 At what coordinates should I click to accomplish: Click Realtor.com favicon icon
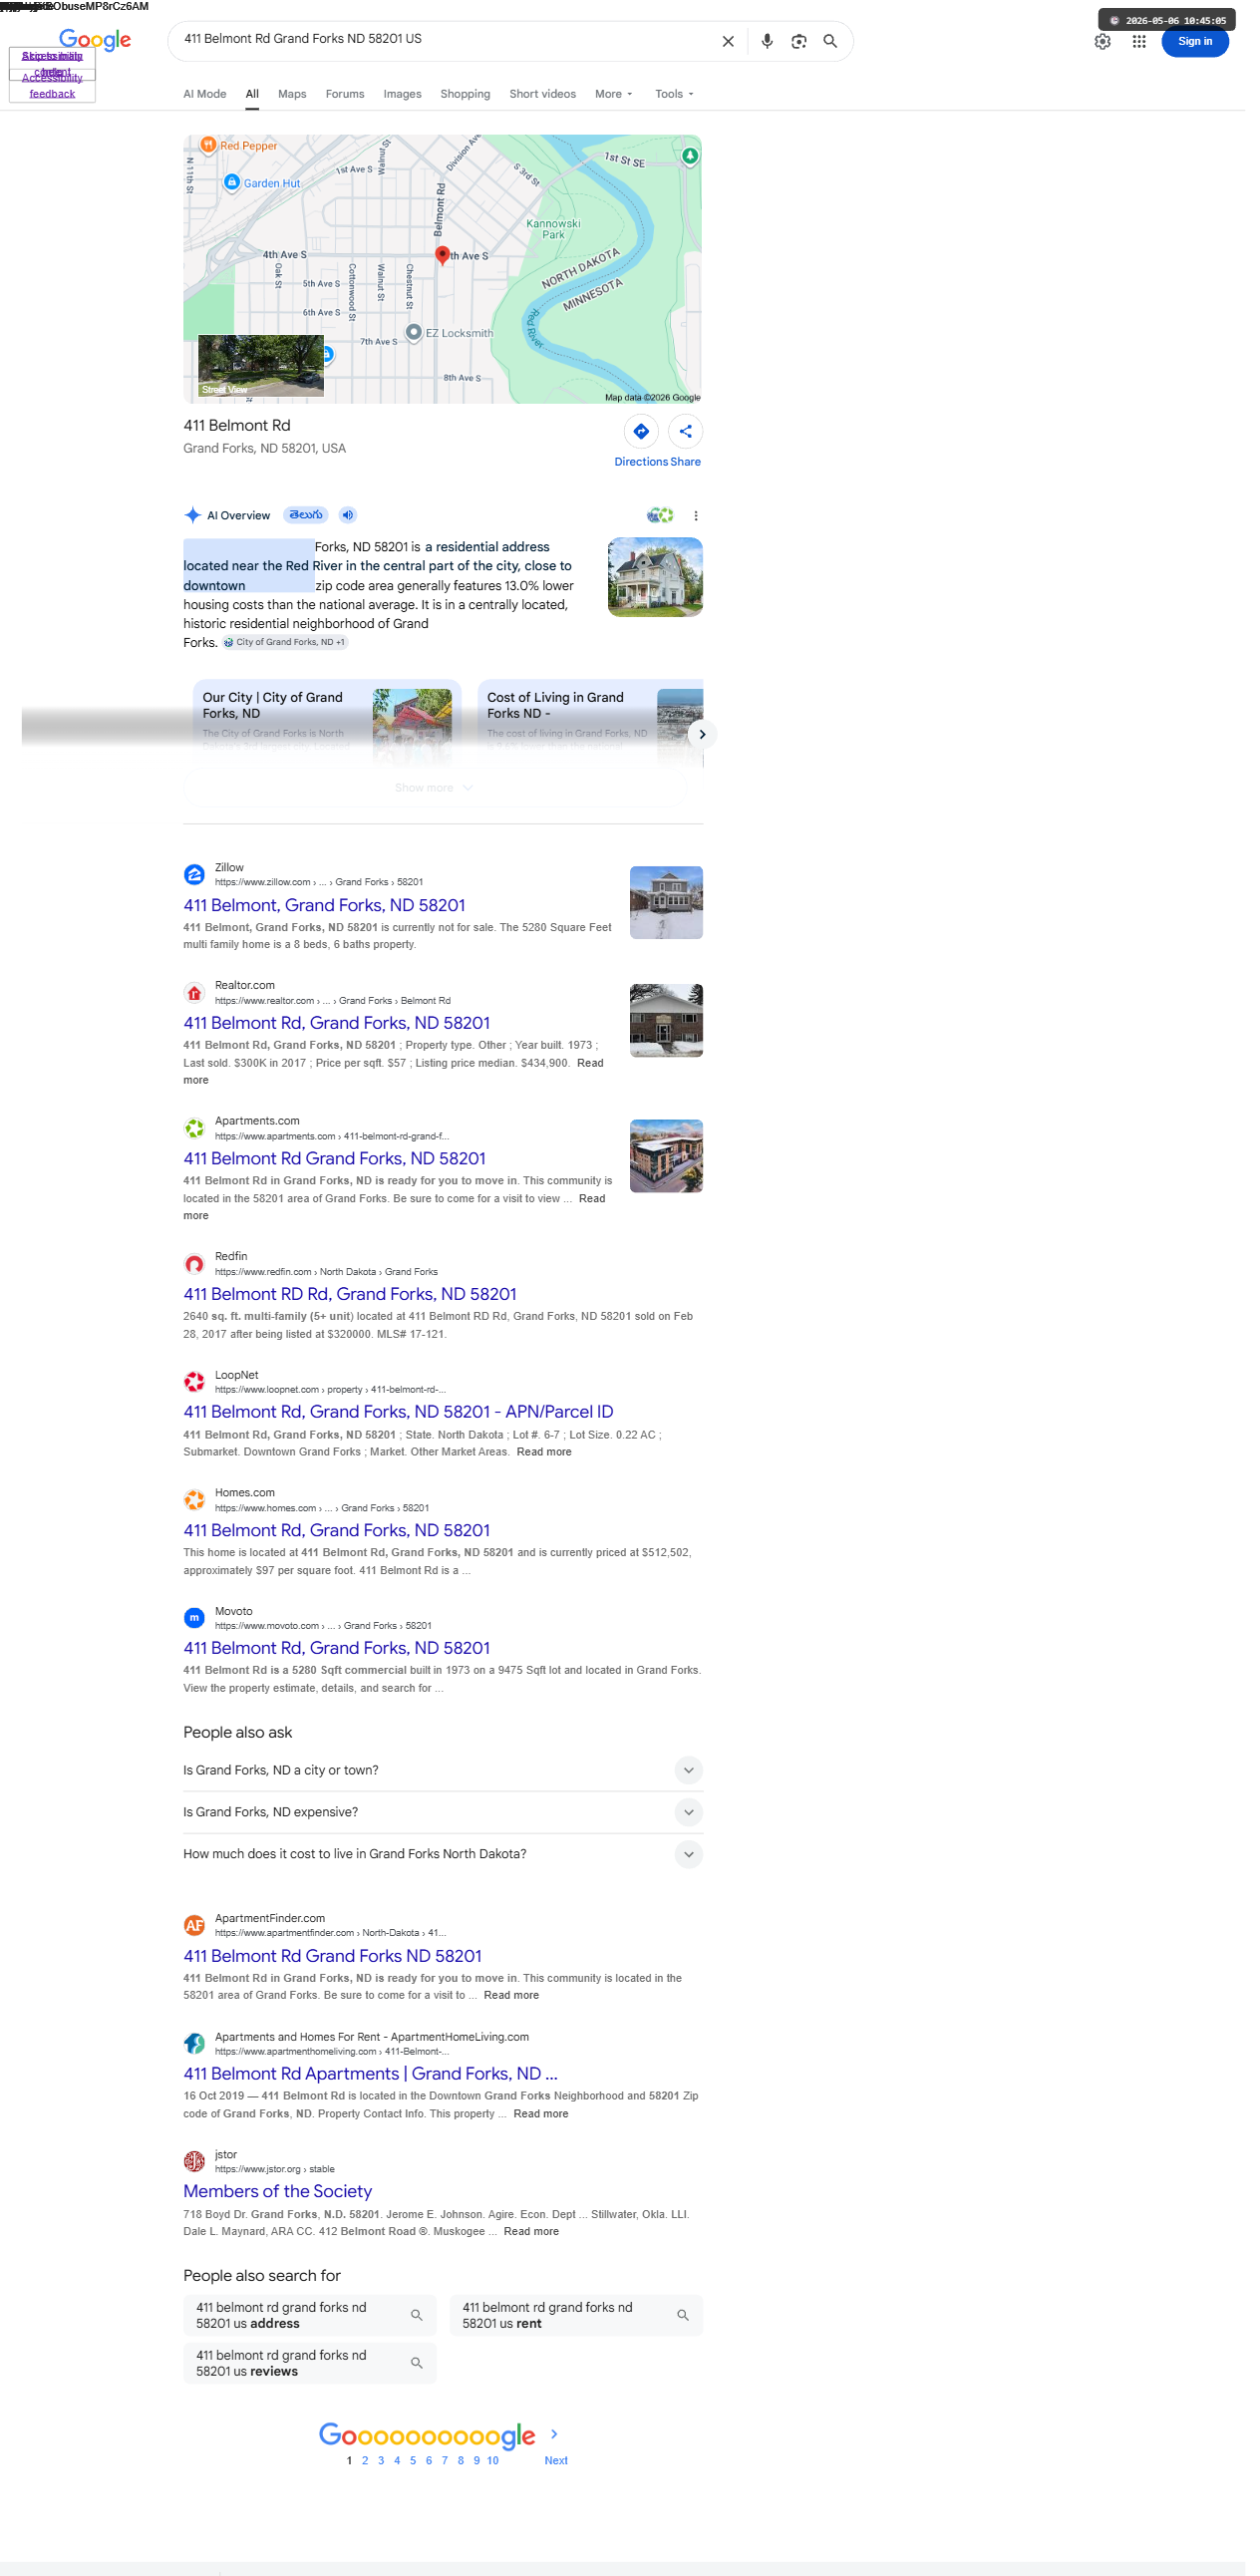point(195,993)
